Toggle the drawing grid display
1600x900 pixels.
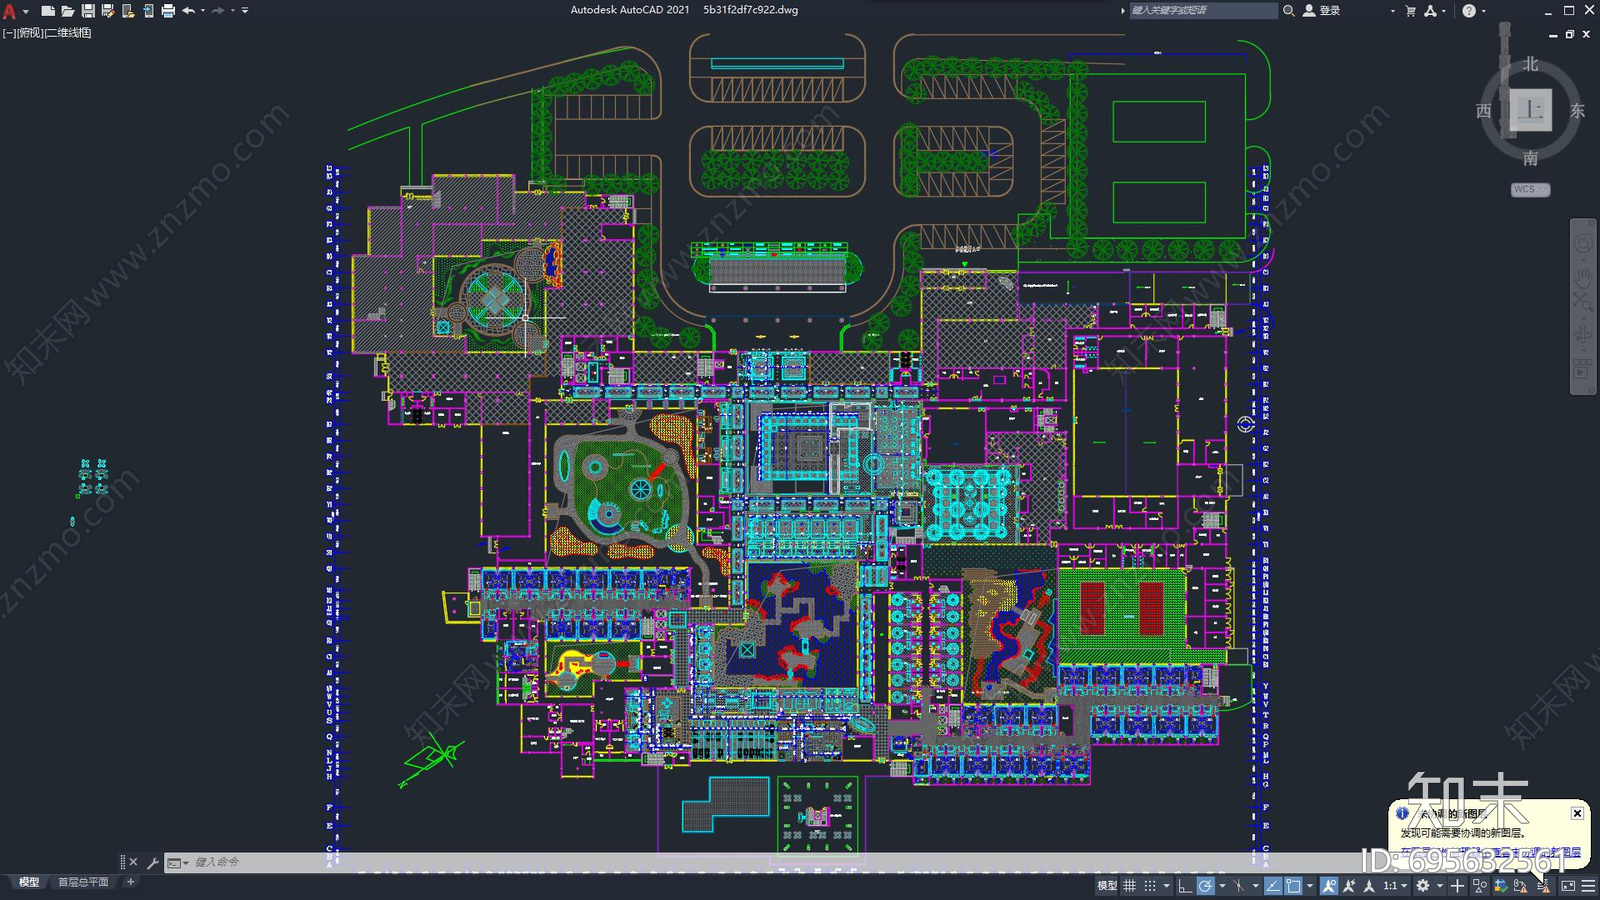pyautogui.click(x=1129, y=886)
